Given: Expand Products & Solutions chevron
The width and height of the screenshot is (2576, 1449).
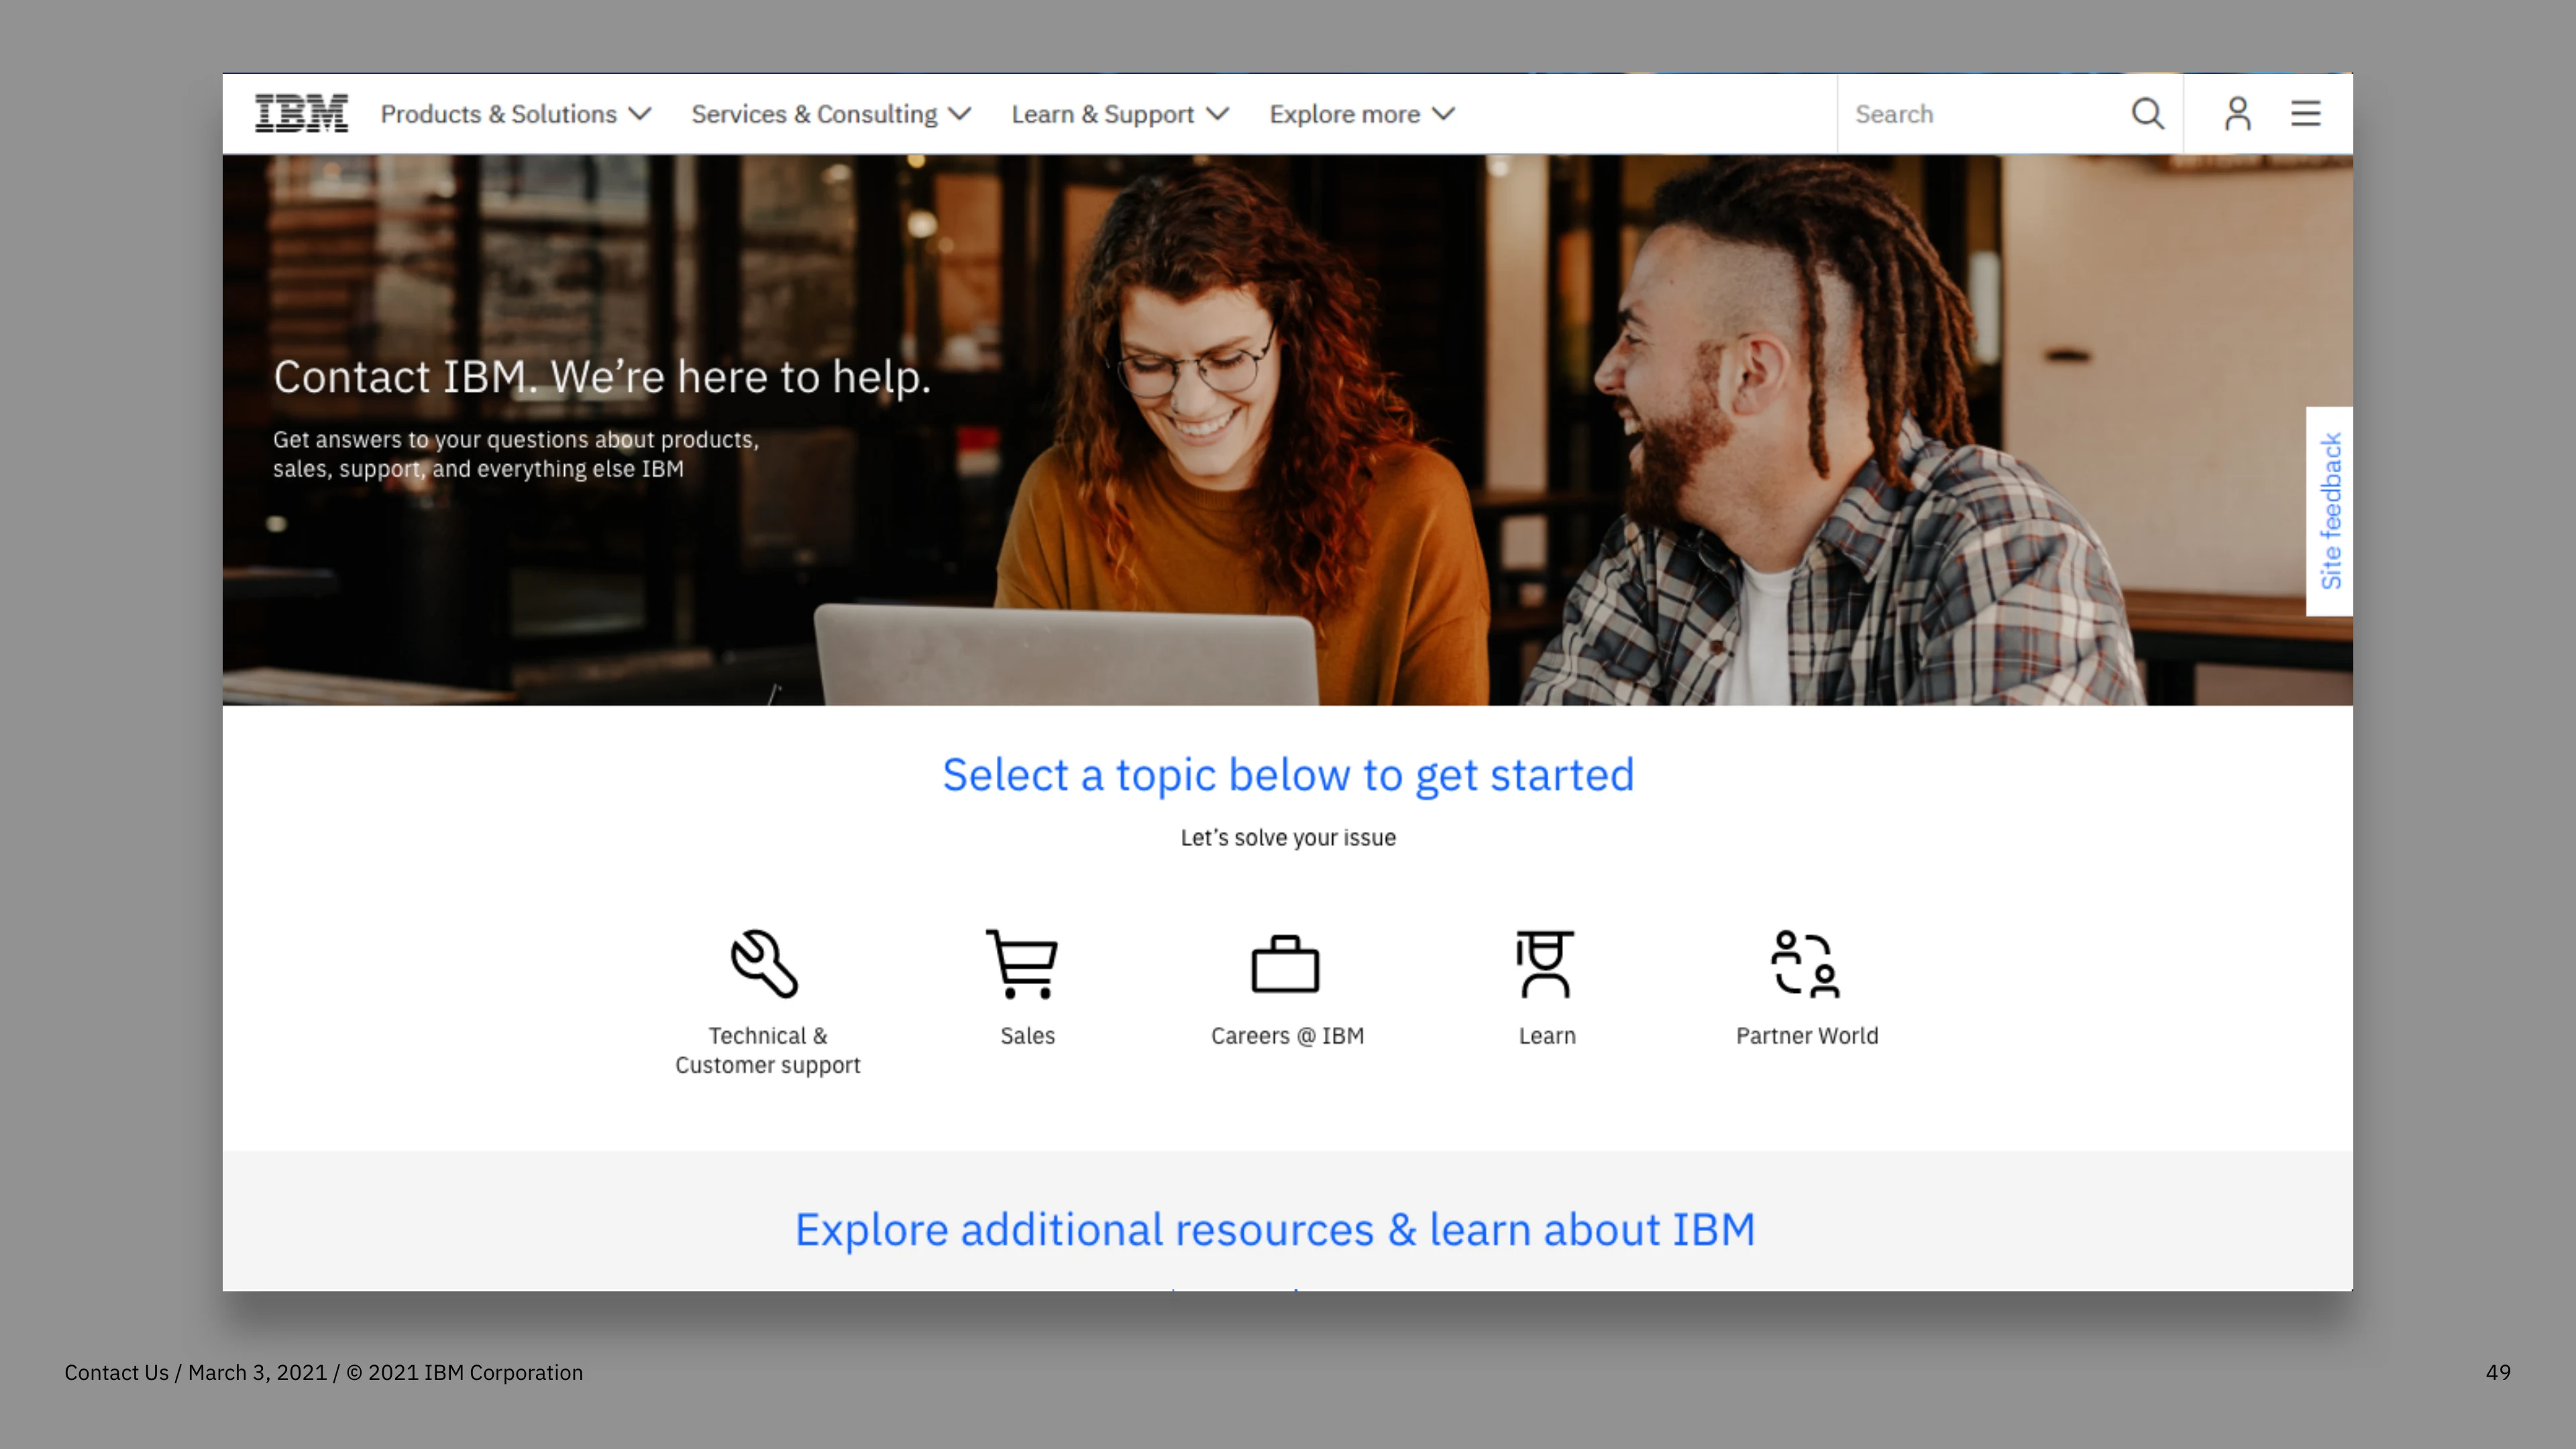Looking at the screenshot, I should coord(640,114).
